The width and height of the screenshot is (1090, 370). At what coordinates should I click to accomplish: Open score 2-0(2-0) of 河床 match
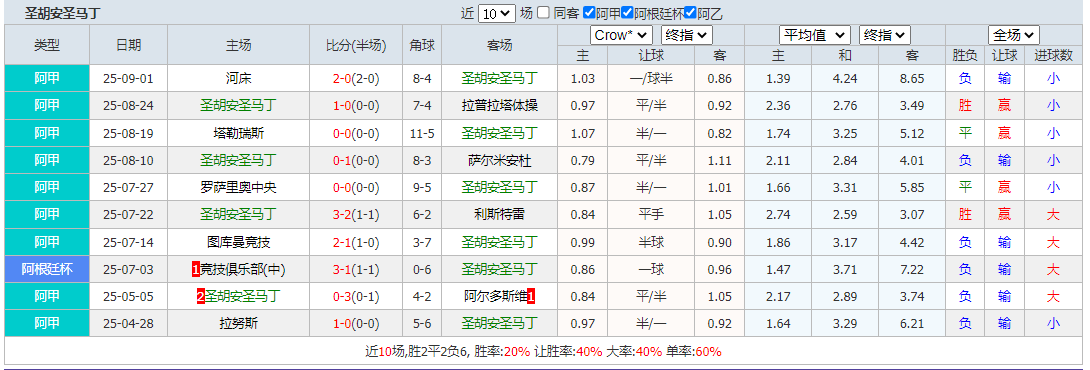(356, 79)
